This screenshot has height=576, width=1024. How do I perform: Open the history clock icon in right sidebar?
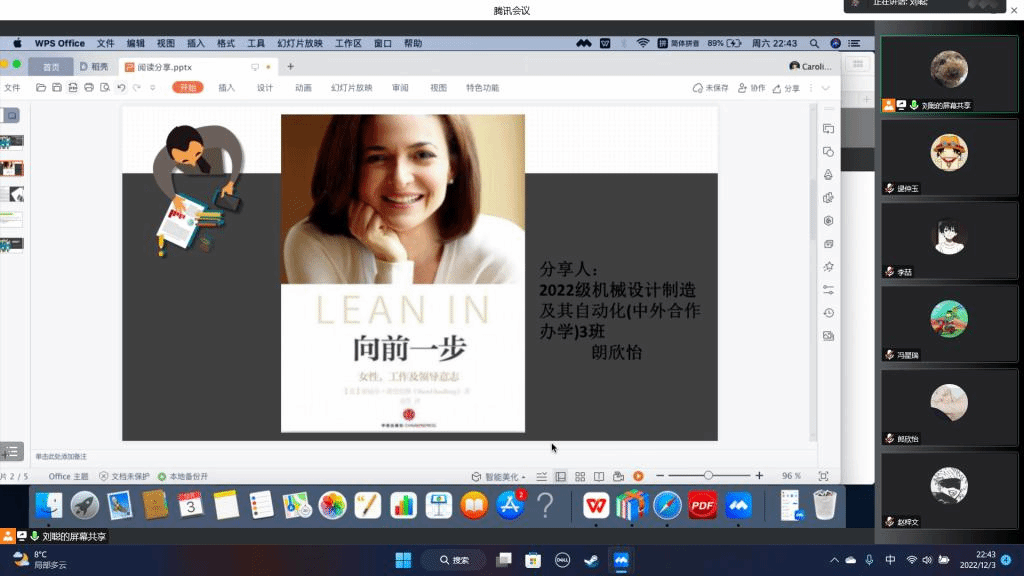[x=828, y=313]
